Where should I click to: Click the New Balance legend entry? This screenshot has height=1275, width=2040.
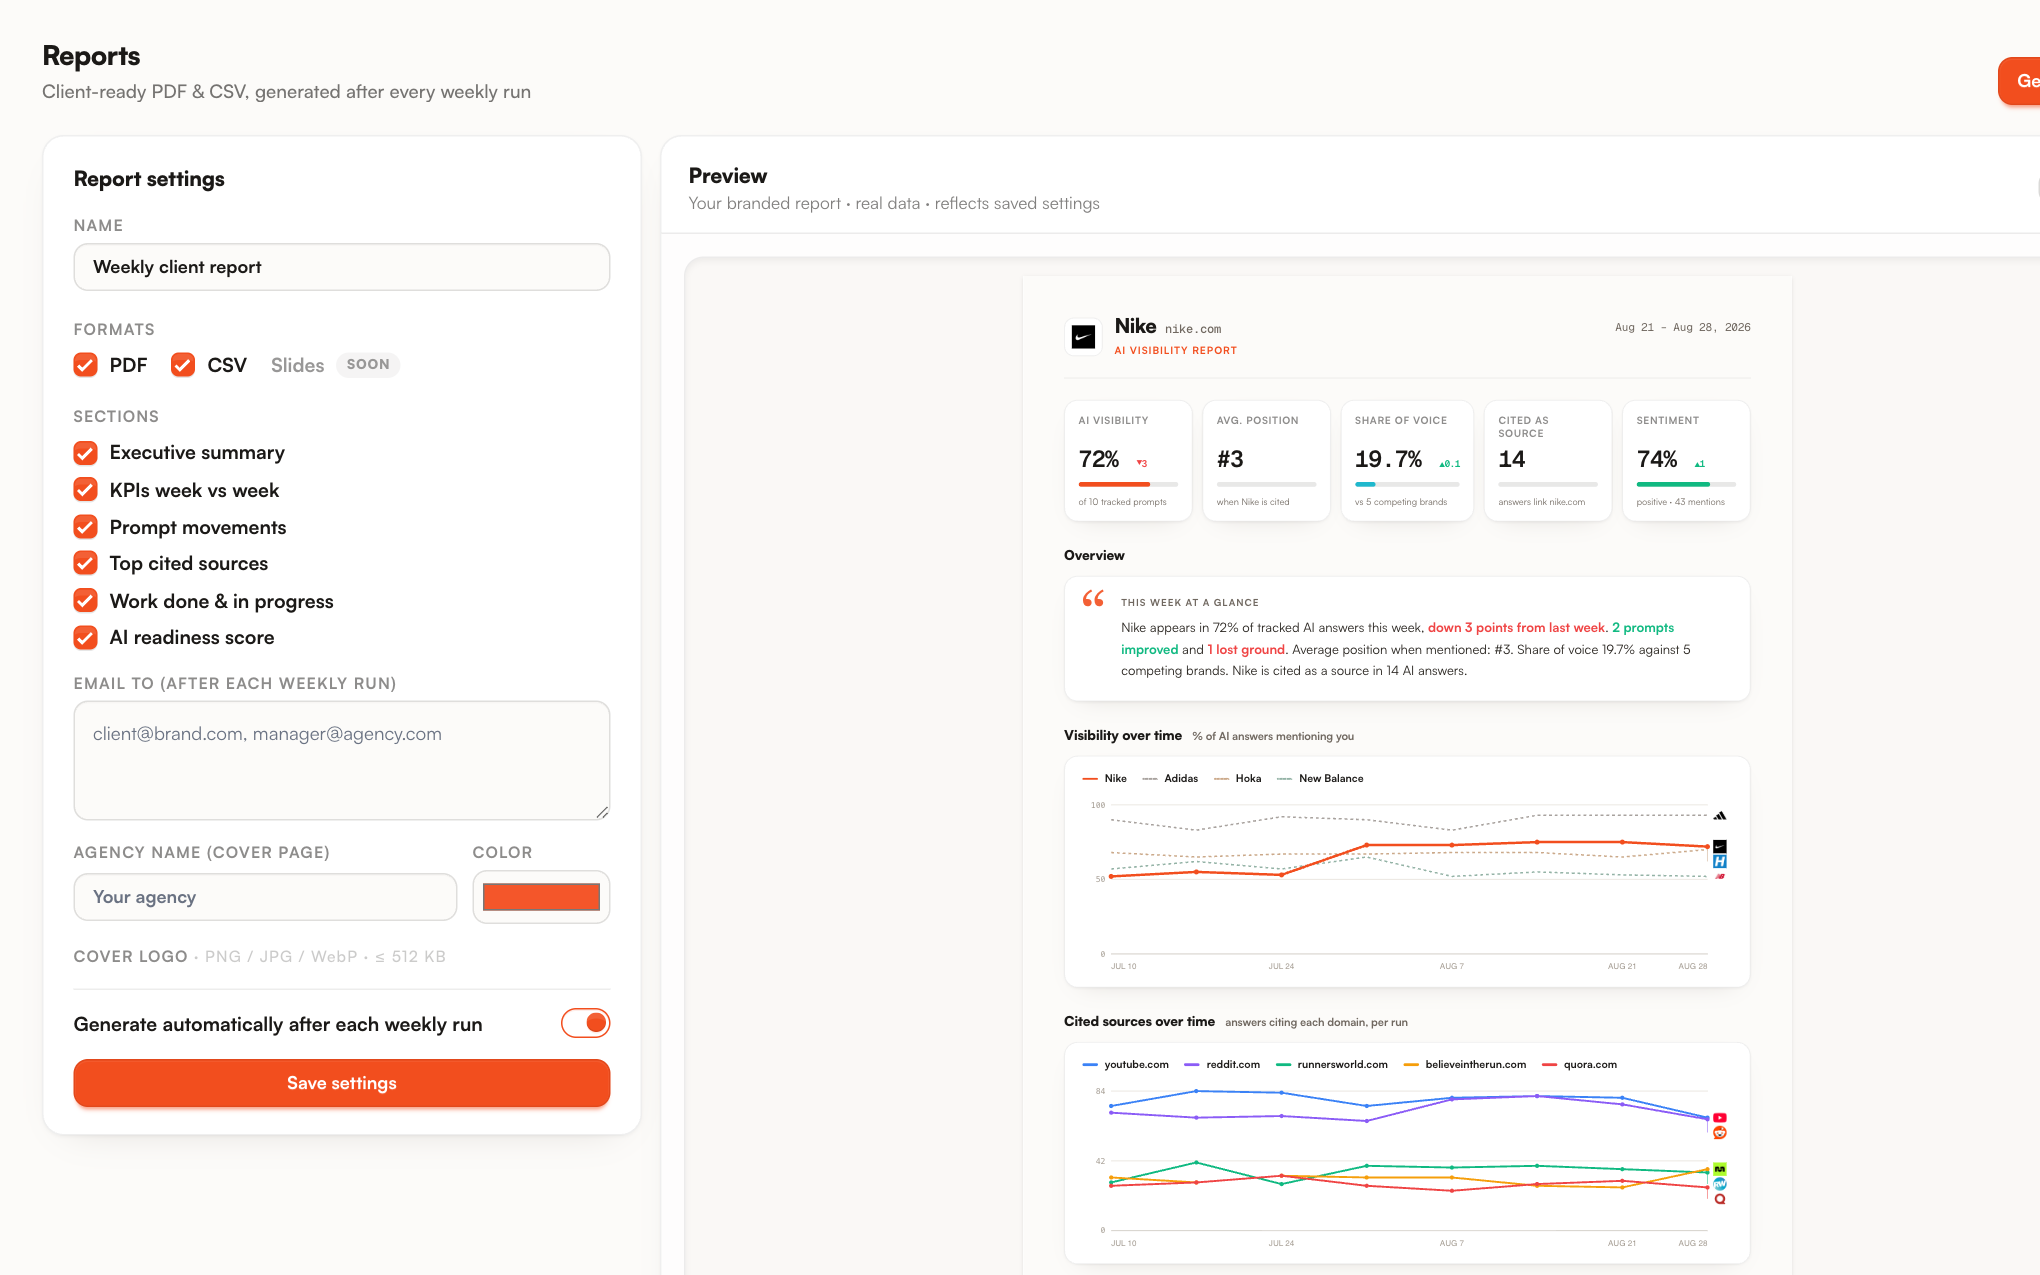1321,778
